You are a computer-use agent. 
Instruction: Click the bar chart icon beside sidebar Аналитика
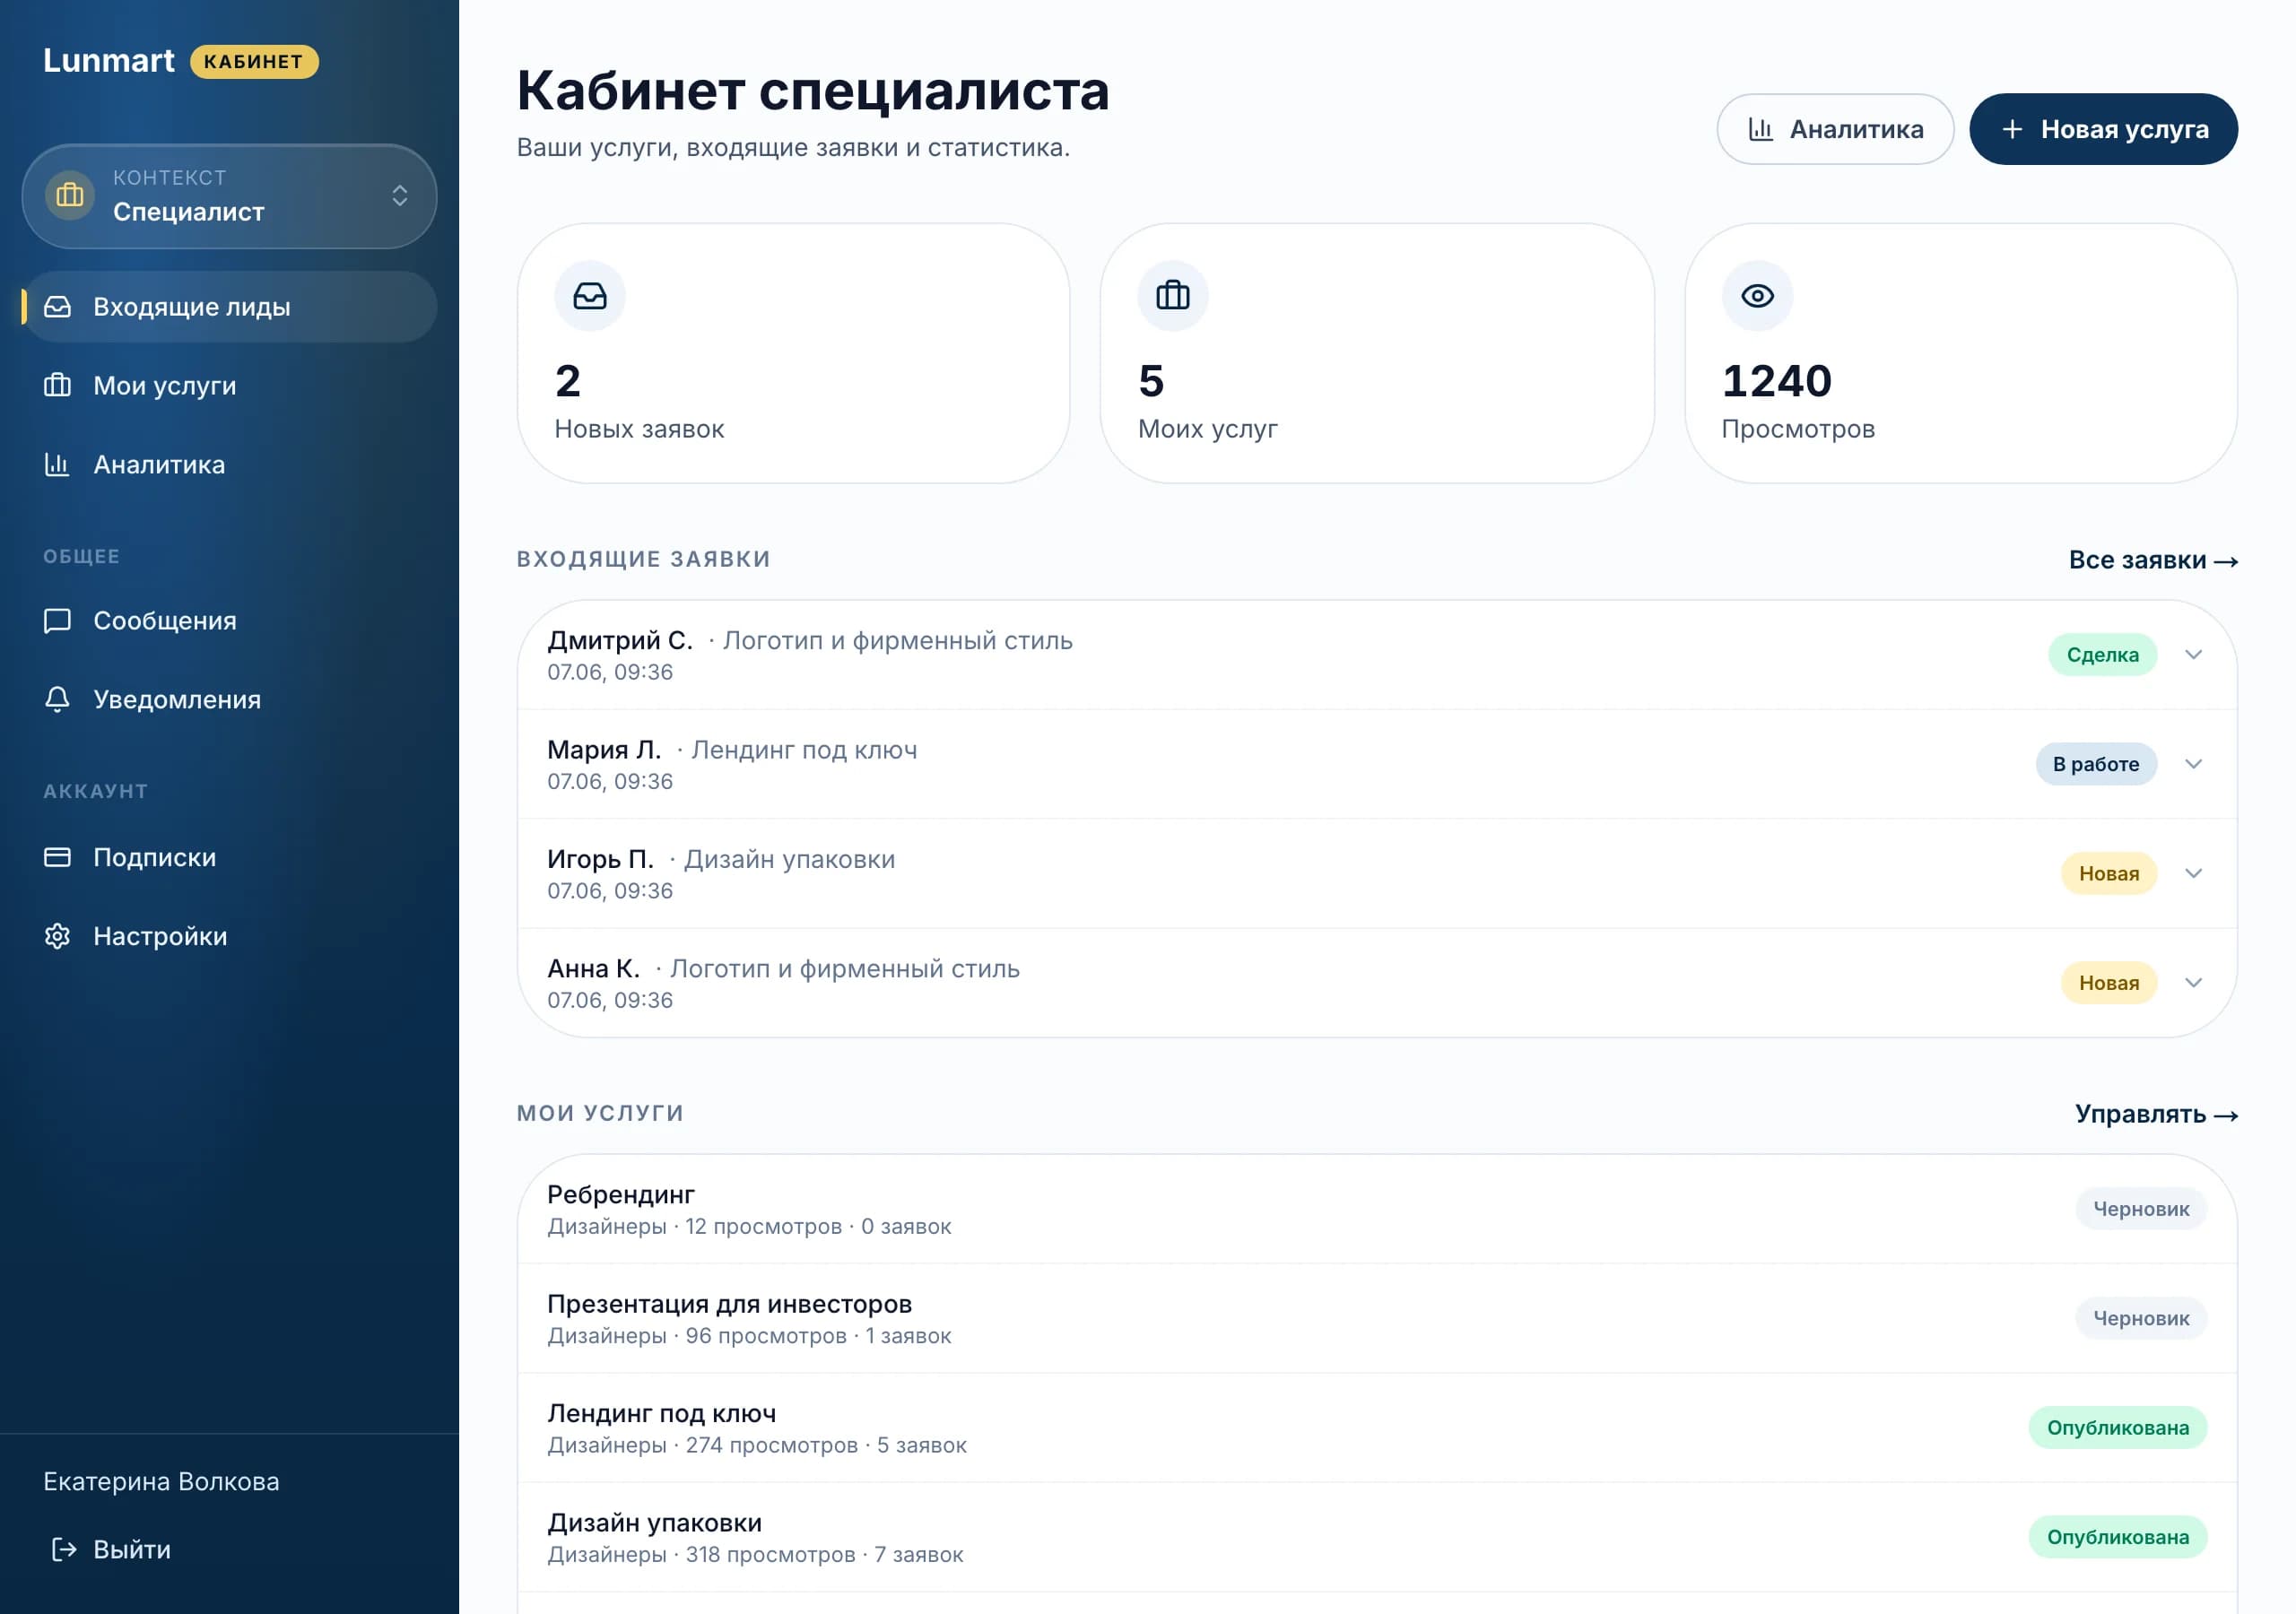(x=57, y=464)
